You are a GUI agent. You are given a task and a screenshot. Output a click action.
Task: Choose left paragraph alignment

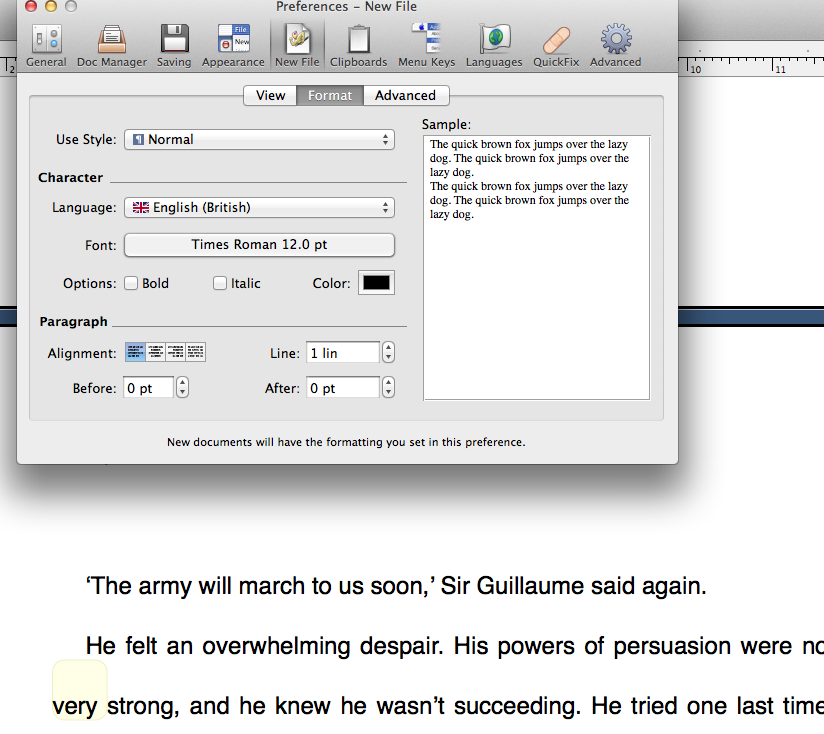pos(134,352)
